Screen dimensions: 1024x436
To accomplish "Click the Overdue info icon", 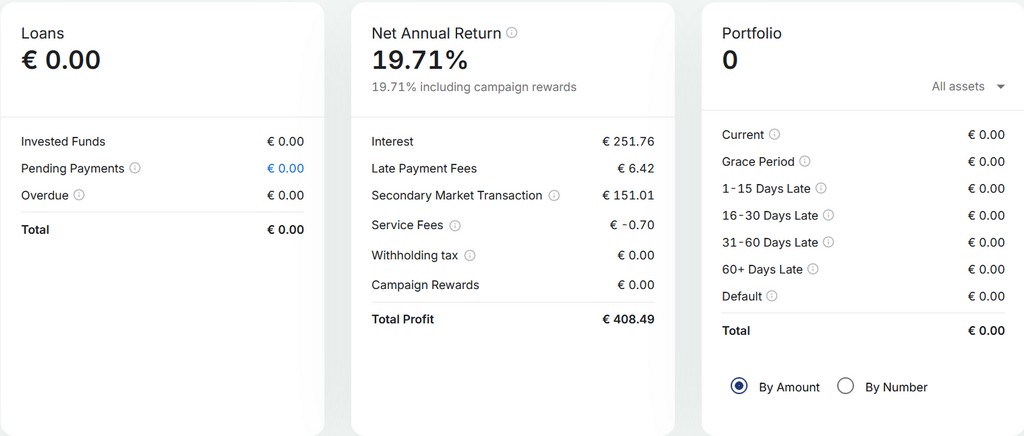I will pos(79,195).
